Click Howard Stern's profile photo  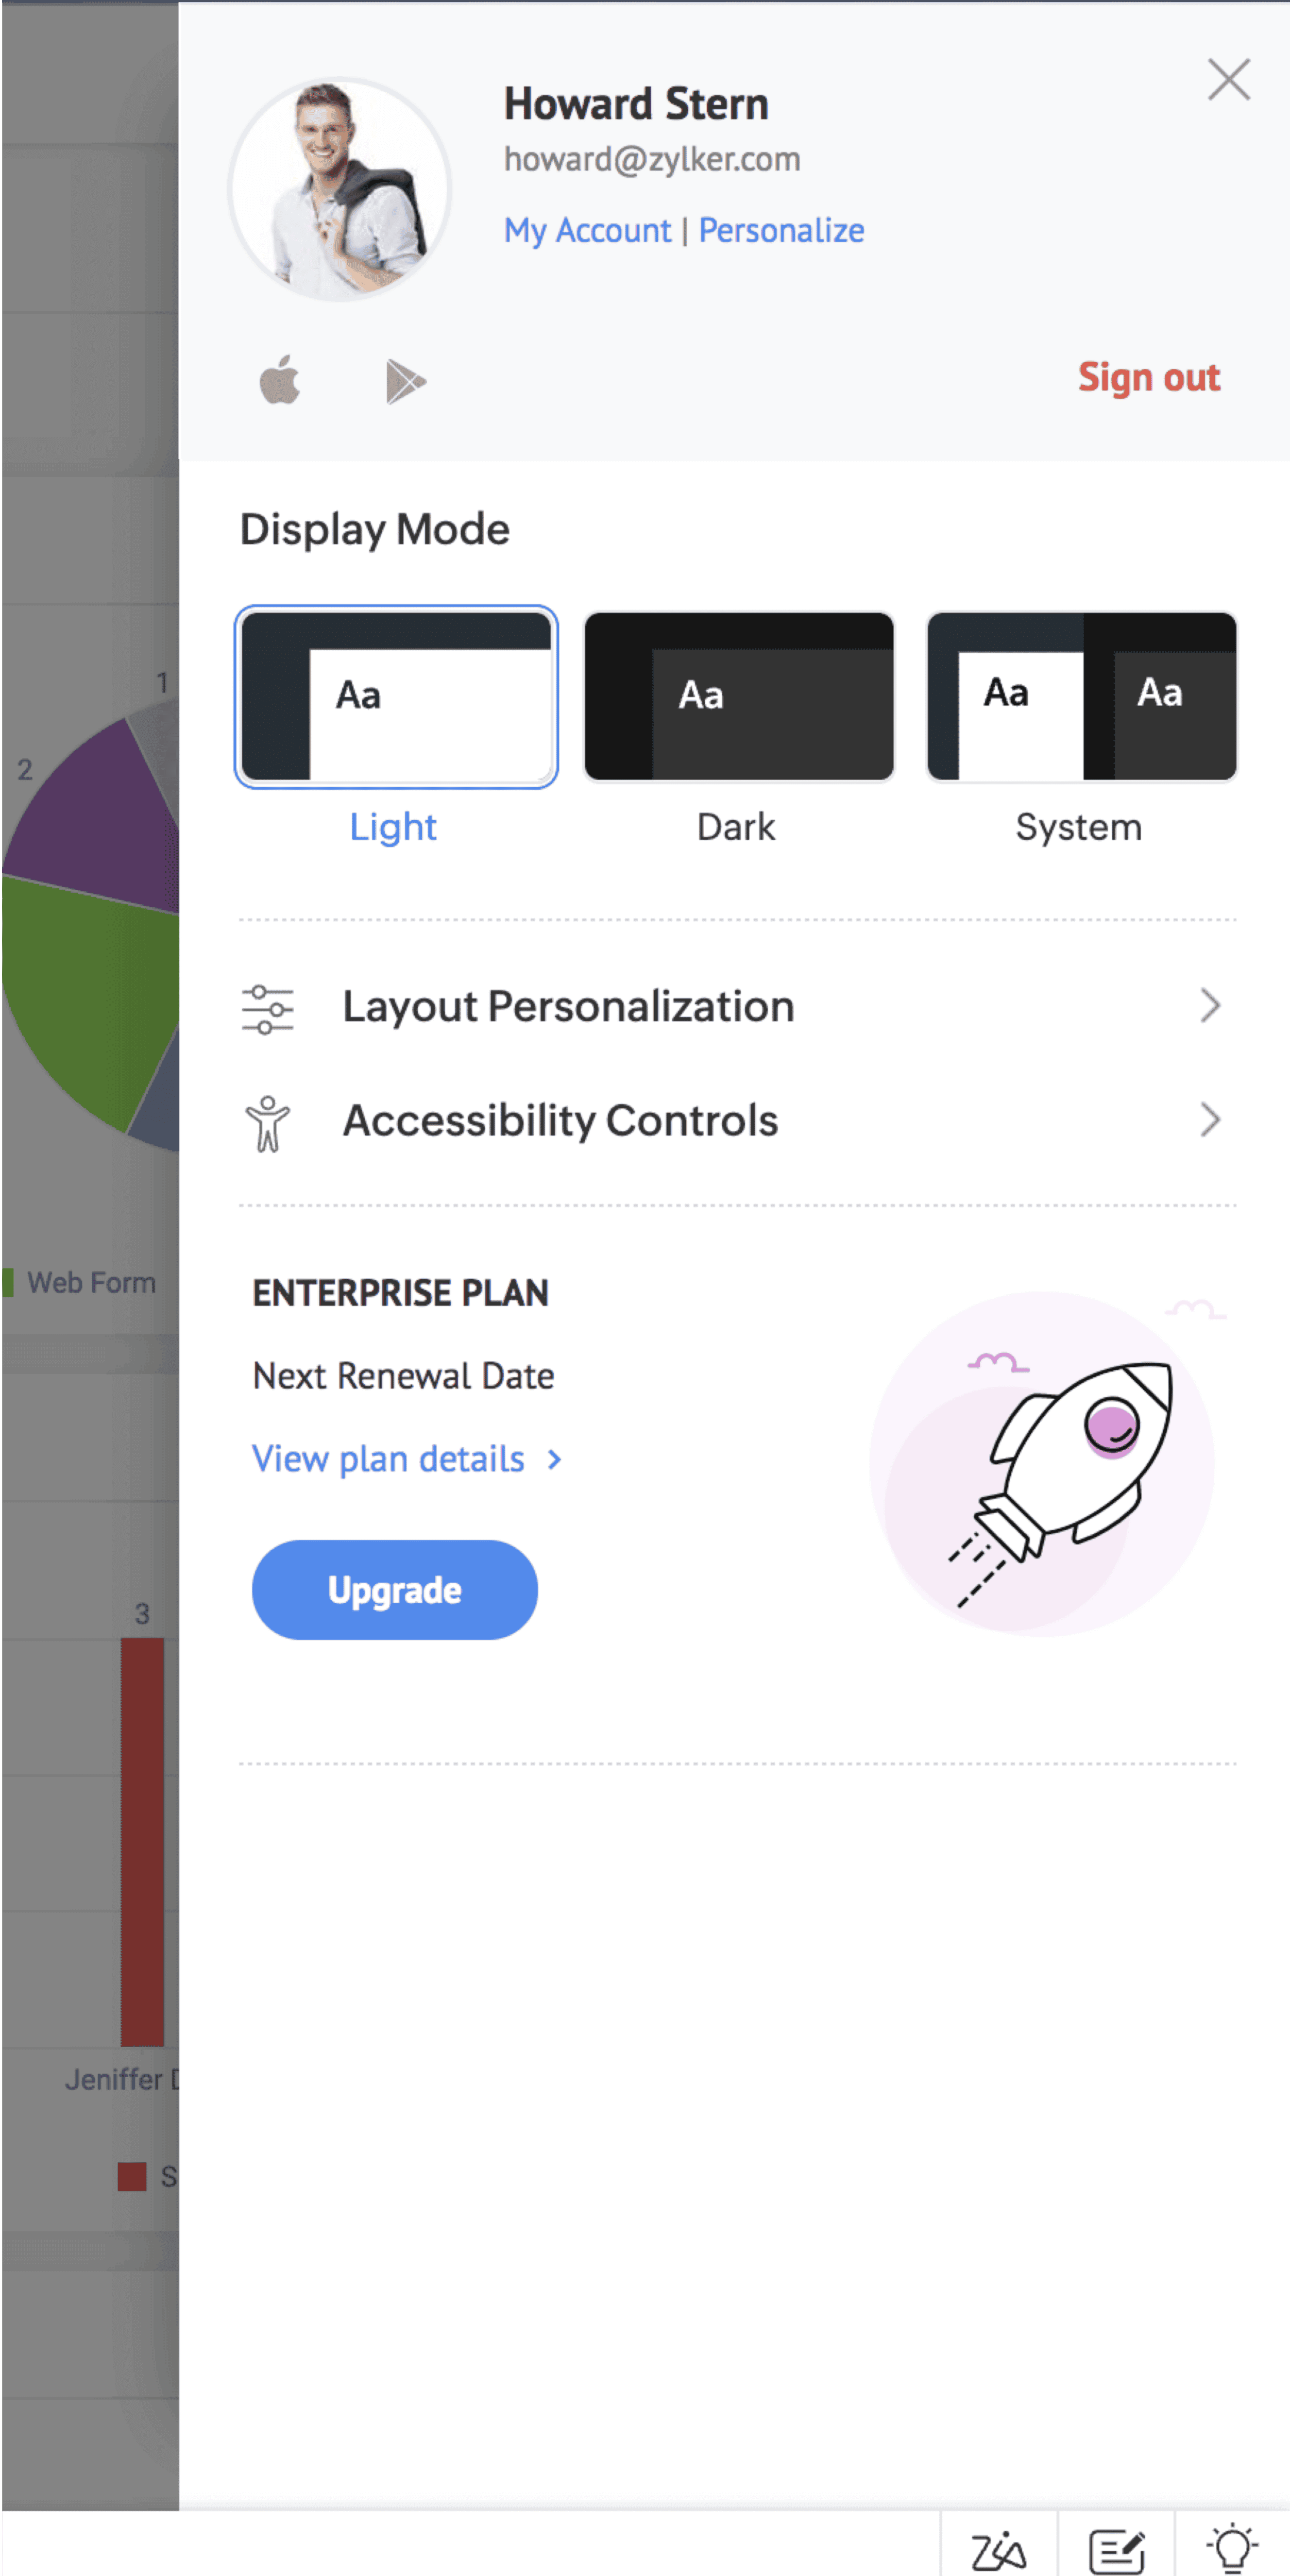click(340, 189)
